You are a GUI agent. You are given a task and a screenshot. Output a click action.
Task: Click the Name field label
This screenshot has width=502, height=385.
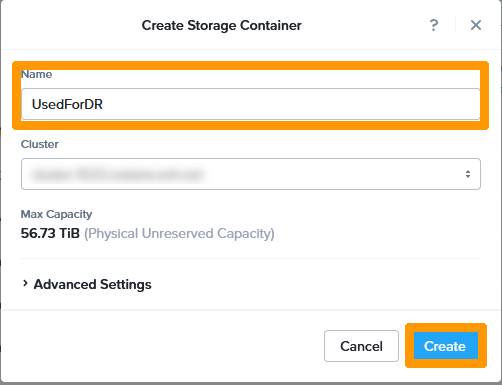tap(36, 74)
